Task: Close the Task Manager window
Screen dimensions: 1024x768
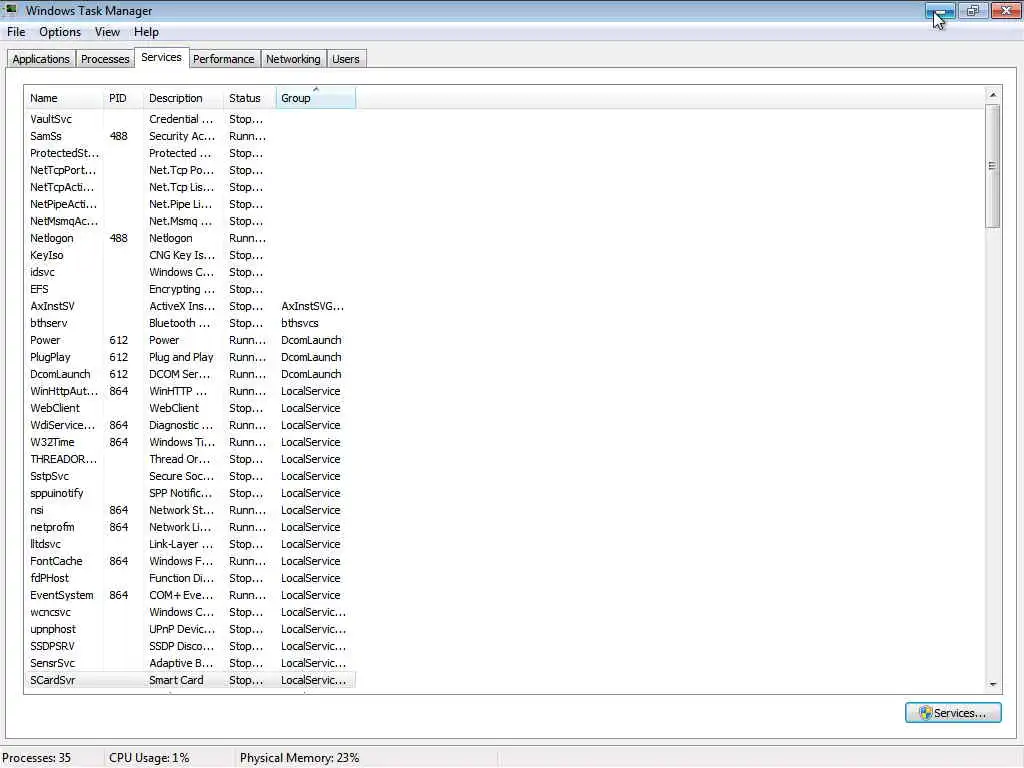Action: [x=1006, y=10]
